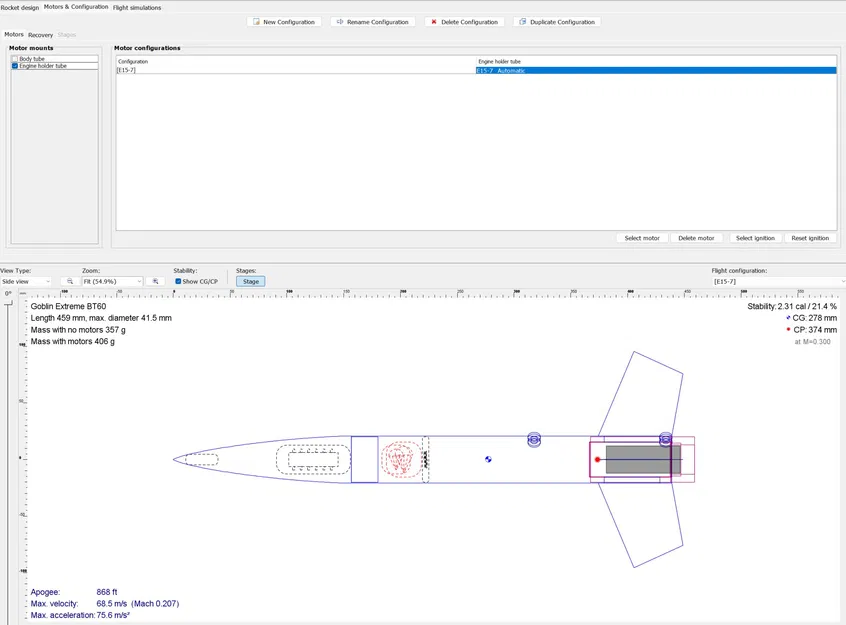Screen dimensions: 846x625
Task: Click the zoom out magnifier icon
Action: coord(70,281)
